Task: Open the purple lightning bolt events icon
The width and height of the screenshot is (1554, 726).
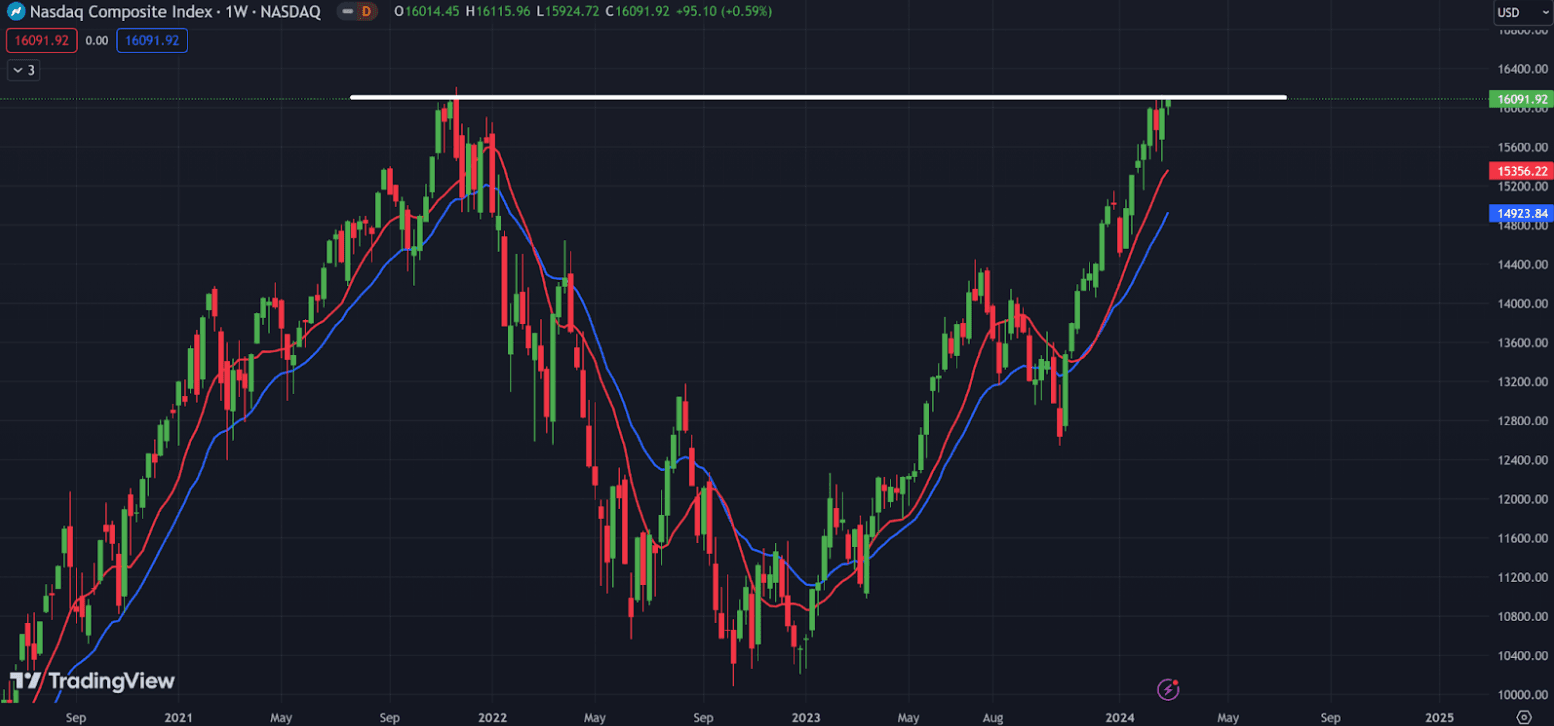Action: coord(1168,689)
